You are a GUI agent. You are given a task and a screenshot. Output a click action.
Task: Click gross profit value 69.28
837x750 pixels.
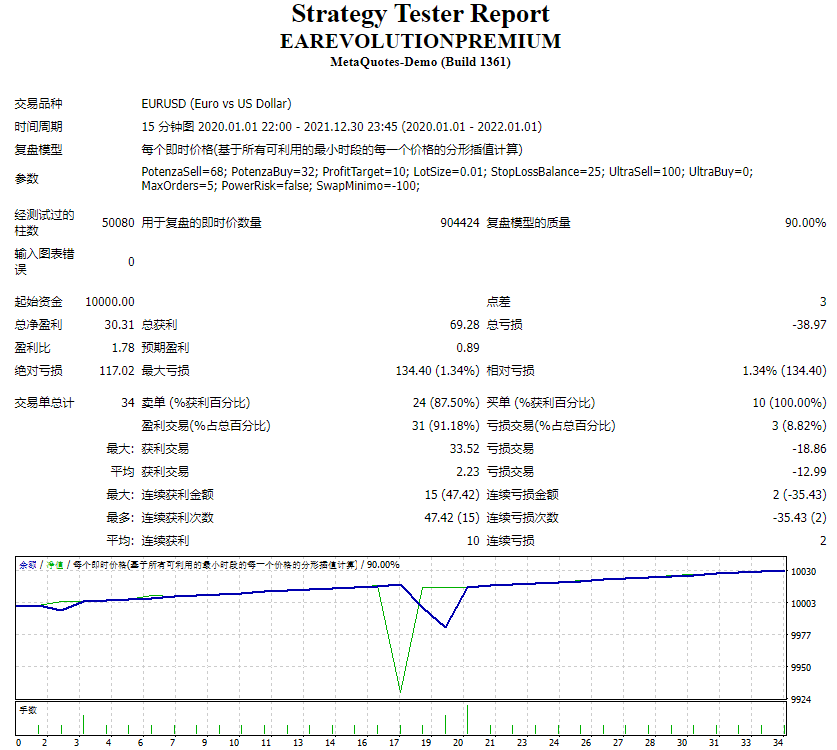click(464, 325)
